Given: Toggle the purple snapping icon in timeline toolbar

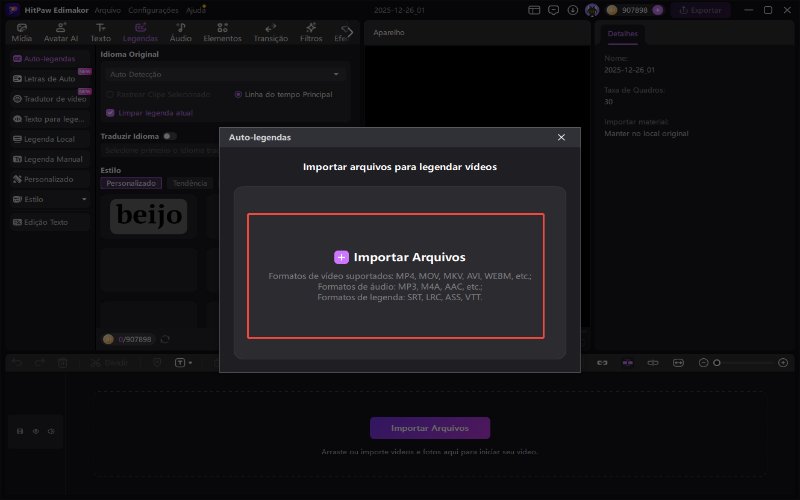Looking at the screenshot, I should (628, 363).
